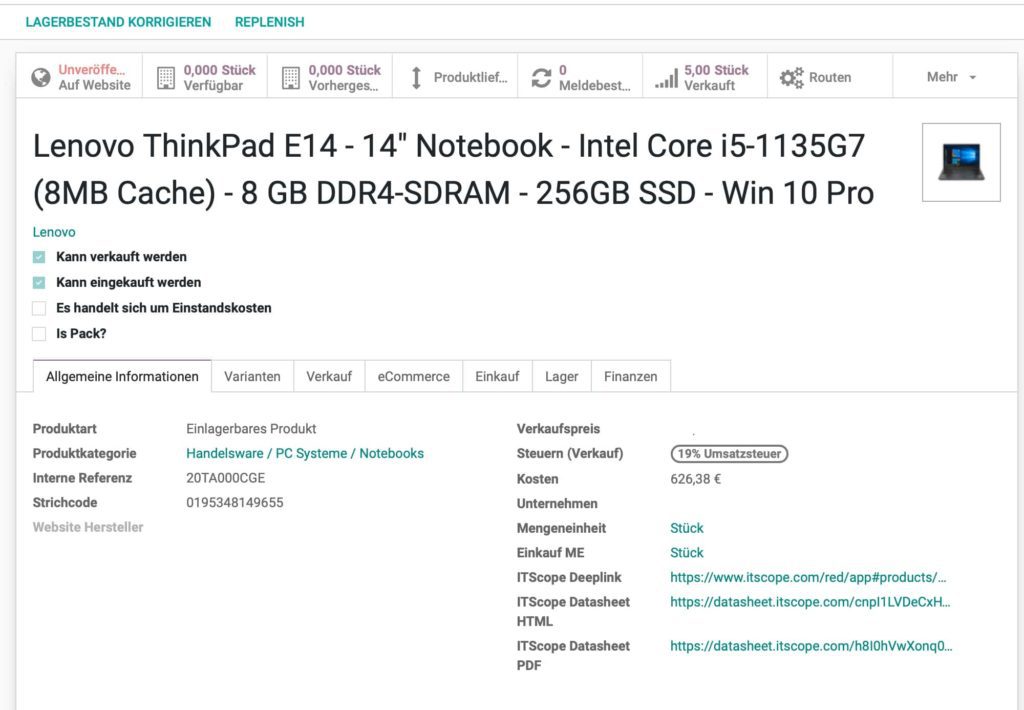The height and width of the screenshot is (710, 1024).
Task: Click the laptop product image thumbnail
Action: tap(961, 163)
